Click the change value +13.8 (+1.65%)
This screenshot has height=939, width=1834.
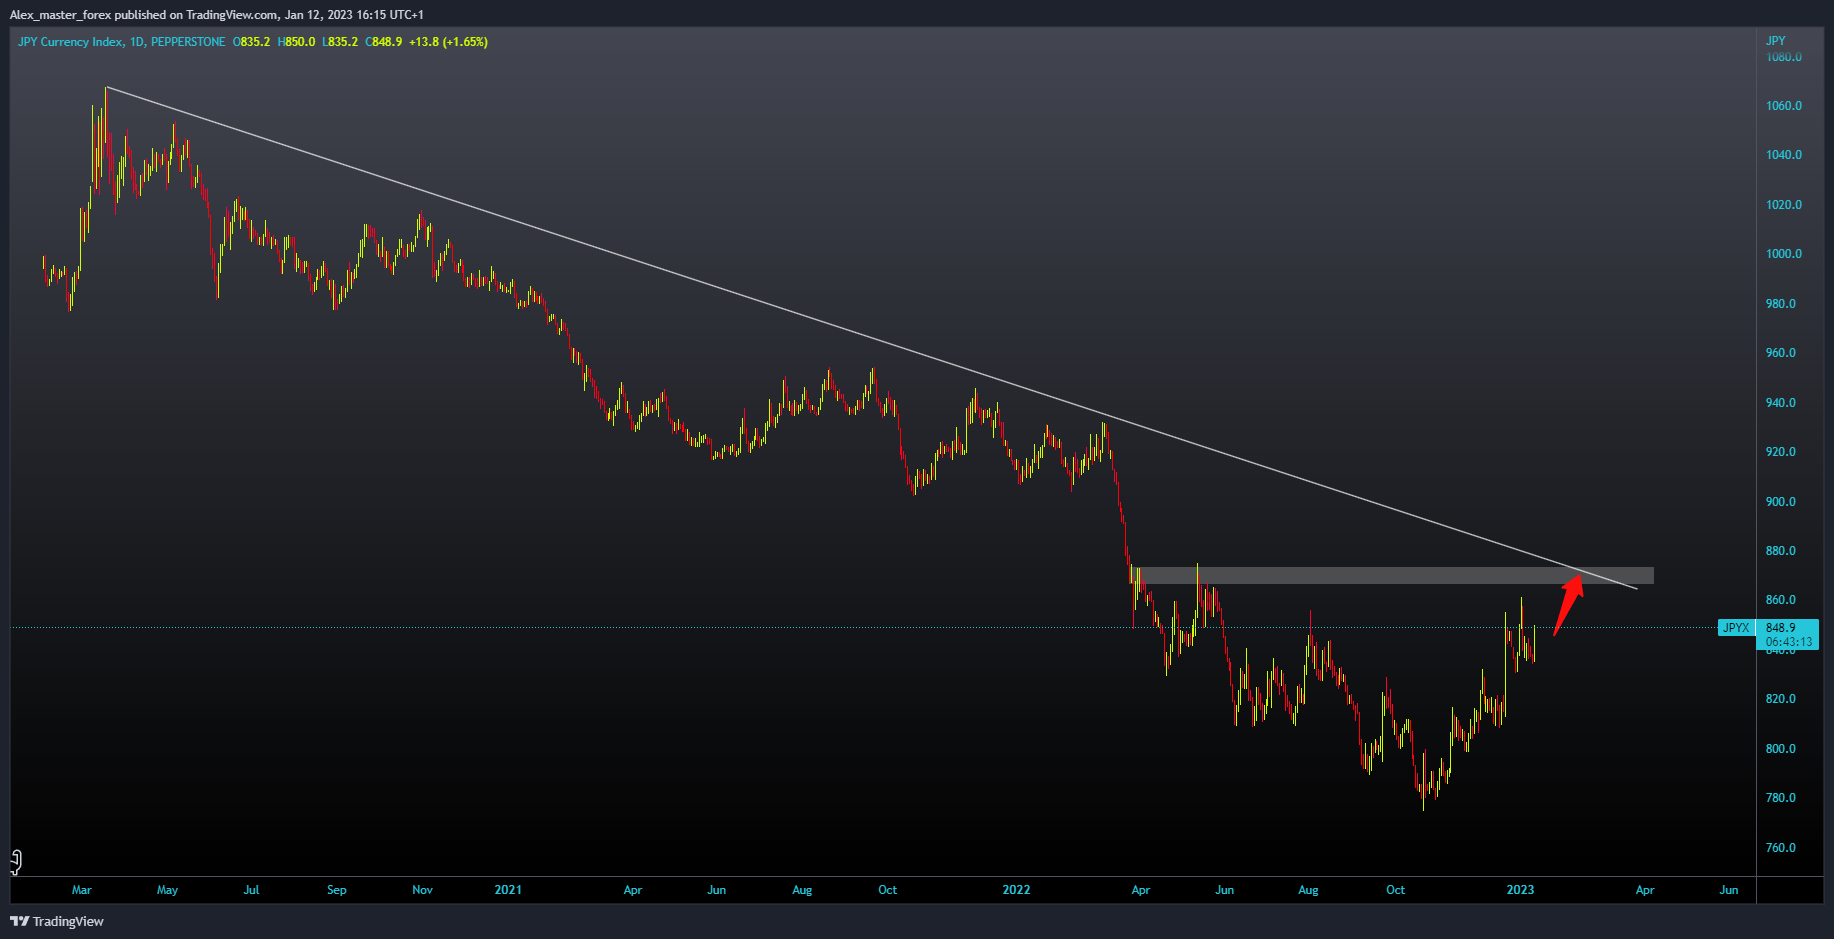(x=448, y=42)
